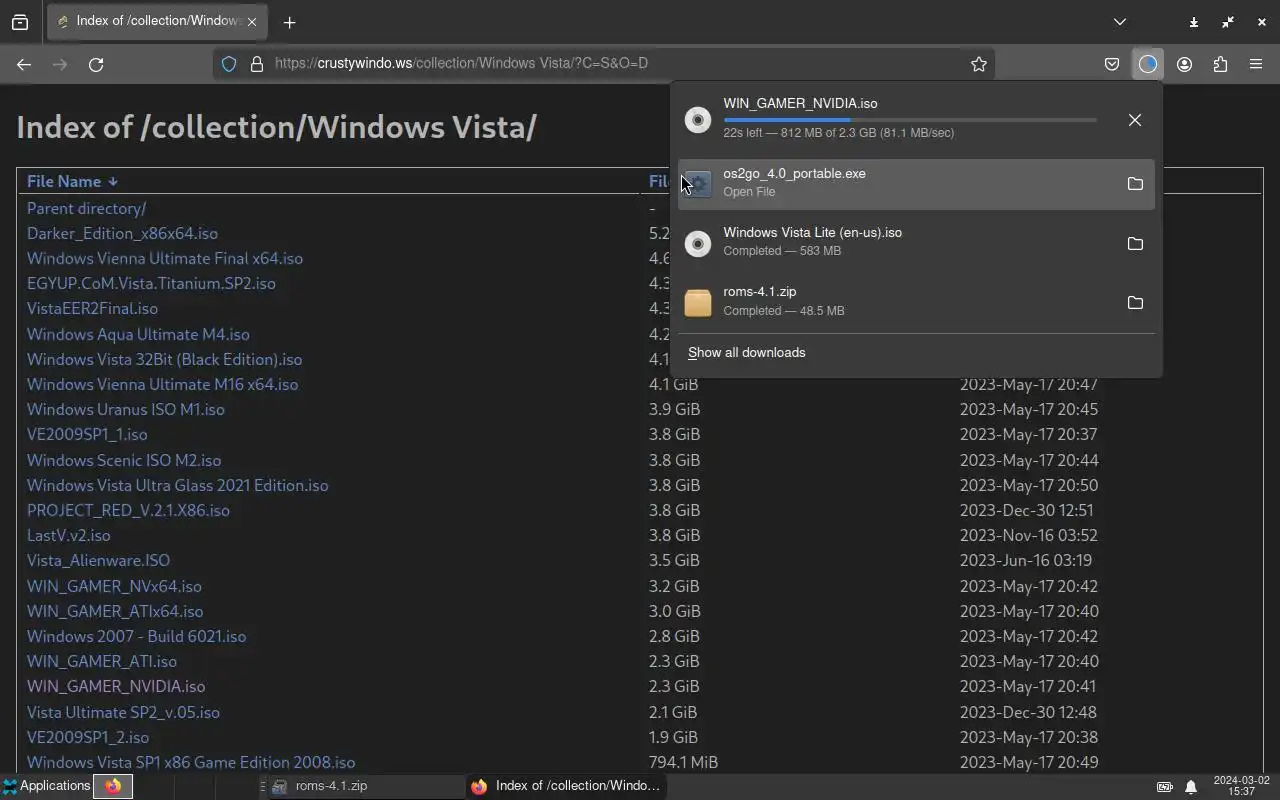1280x800 pixels.
Task: Open the Firefox account icon
Action: coord(1184,64)
